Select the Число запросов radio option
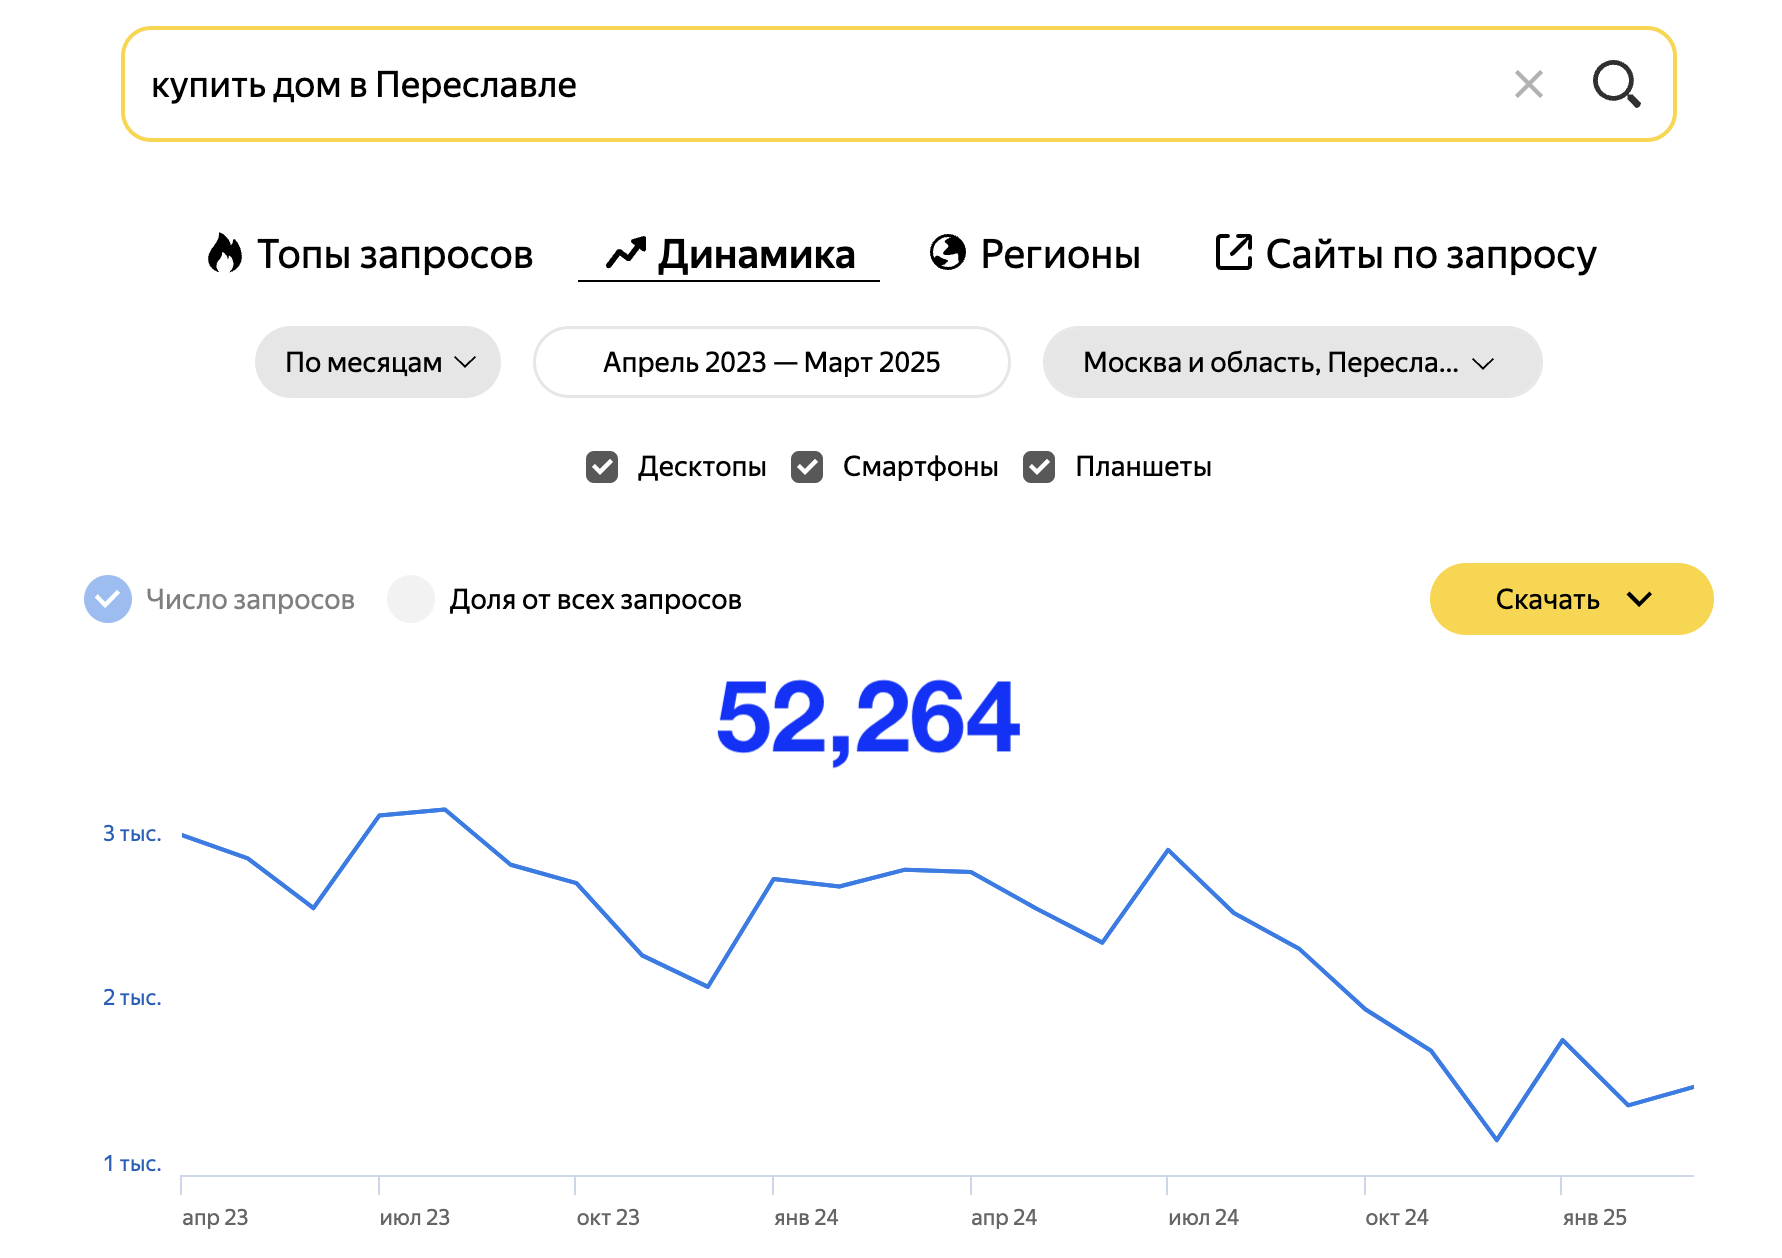 [108, 599]
